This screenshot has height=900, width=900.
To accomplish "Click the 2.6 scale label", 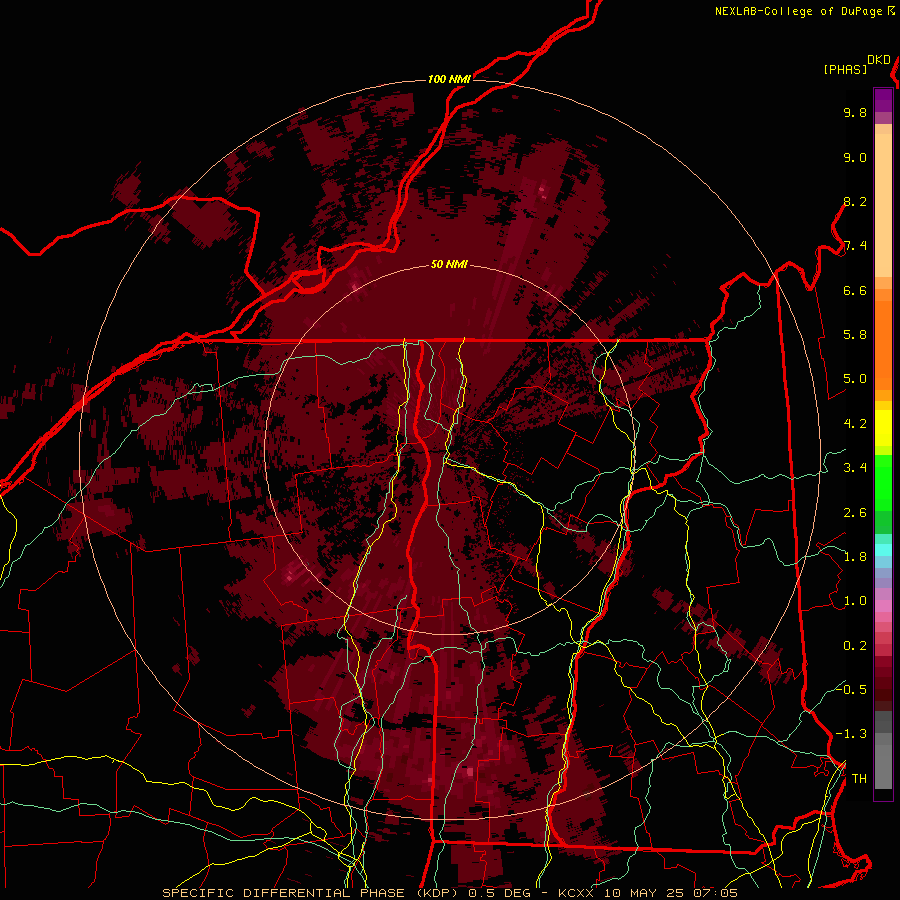I will coord(855,513).
